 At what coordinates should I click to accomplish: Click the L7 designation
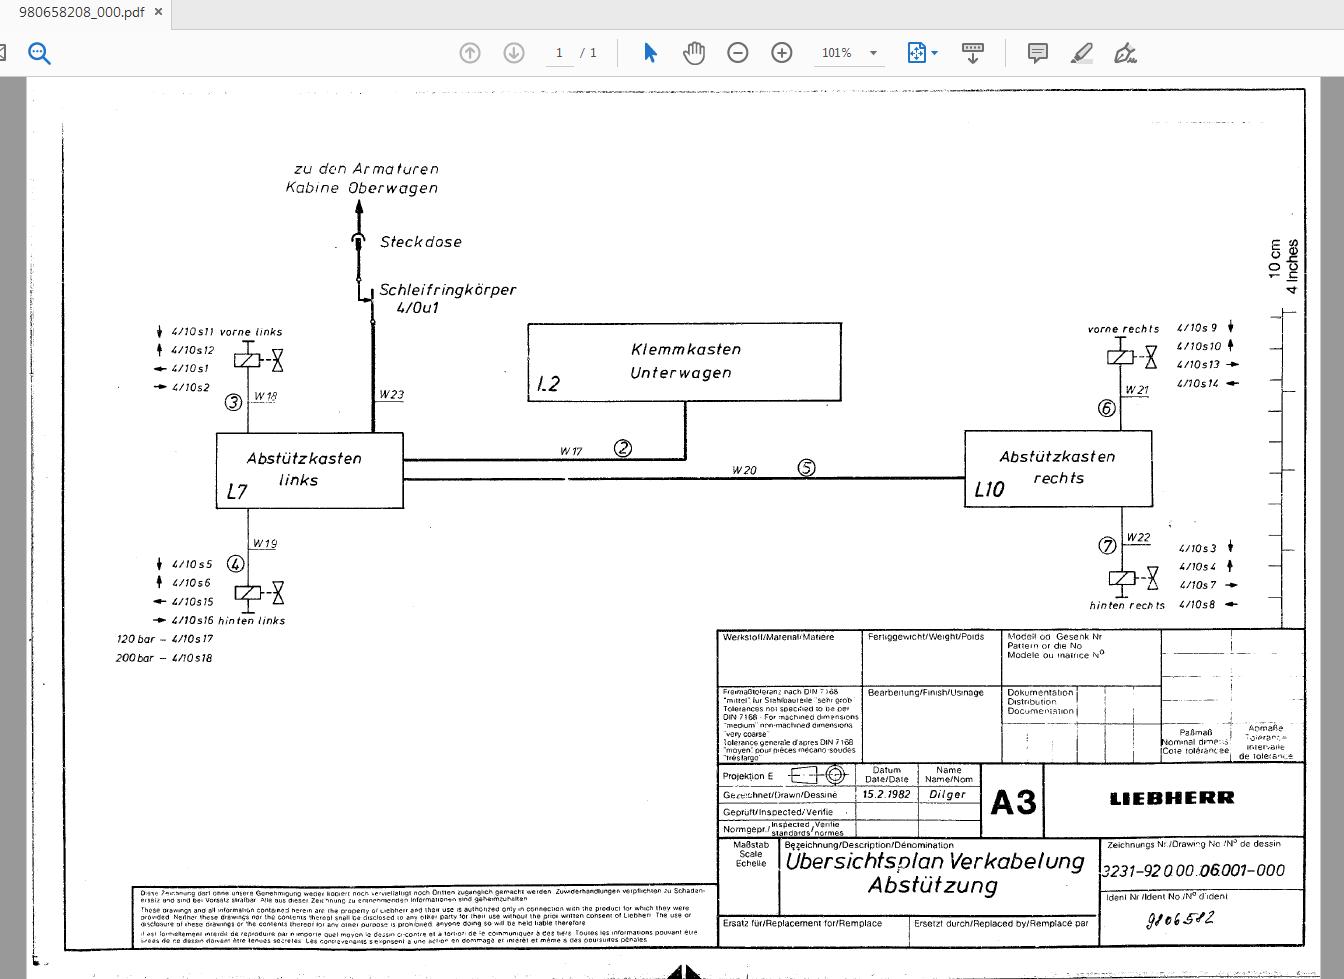(236, 491)
